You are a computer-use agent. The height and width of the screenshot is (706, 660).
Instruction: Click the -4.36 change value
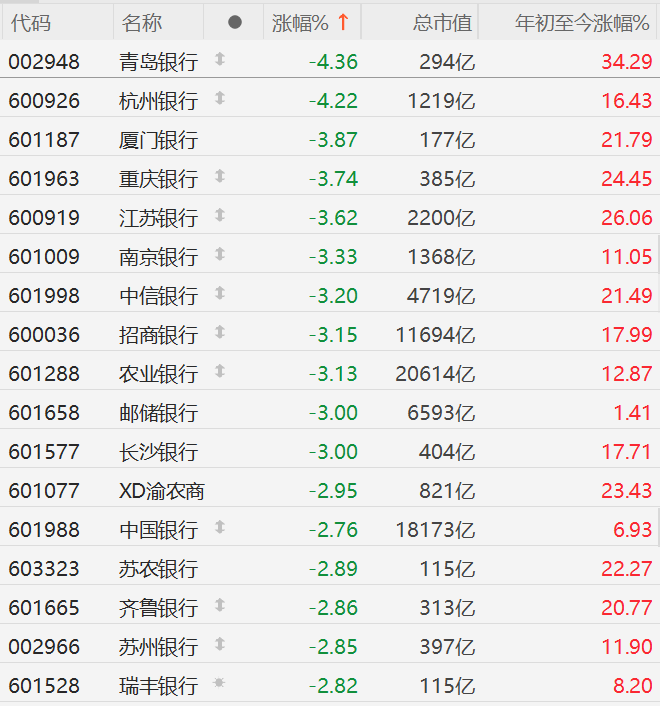[x=333, y=62]
